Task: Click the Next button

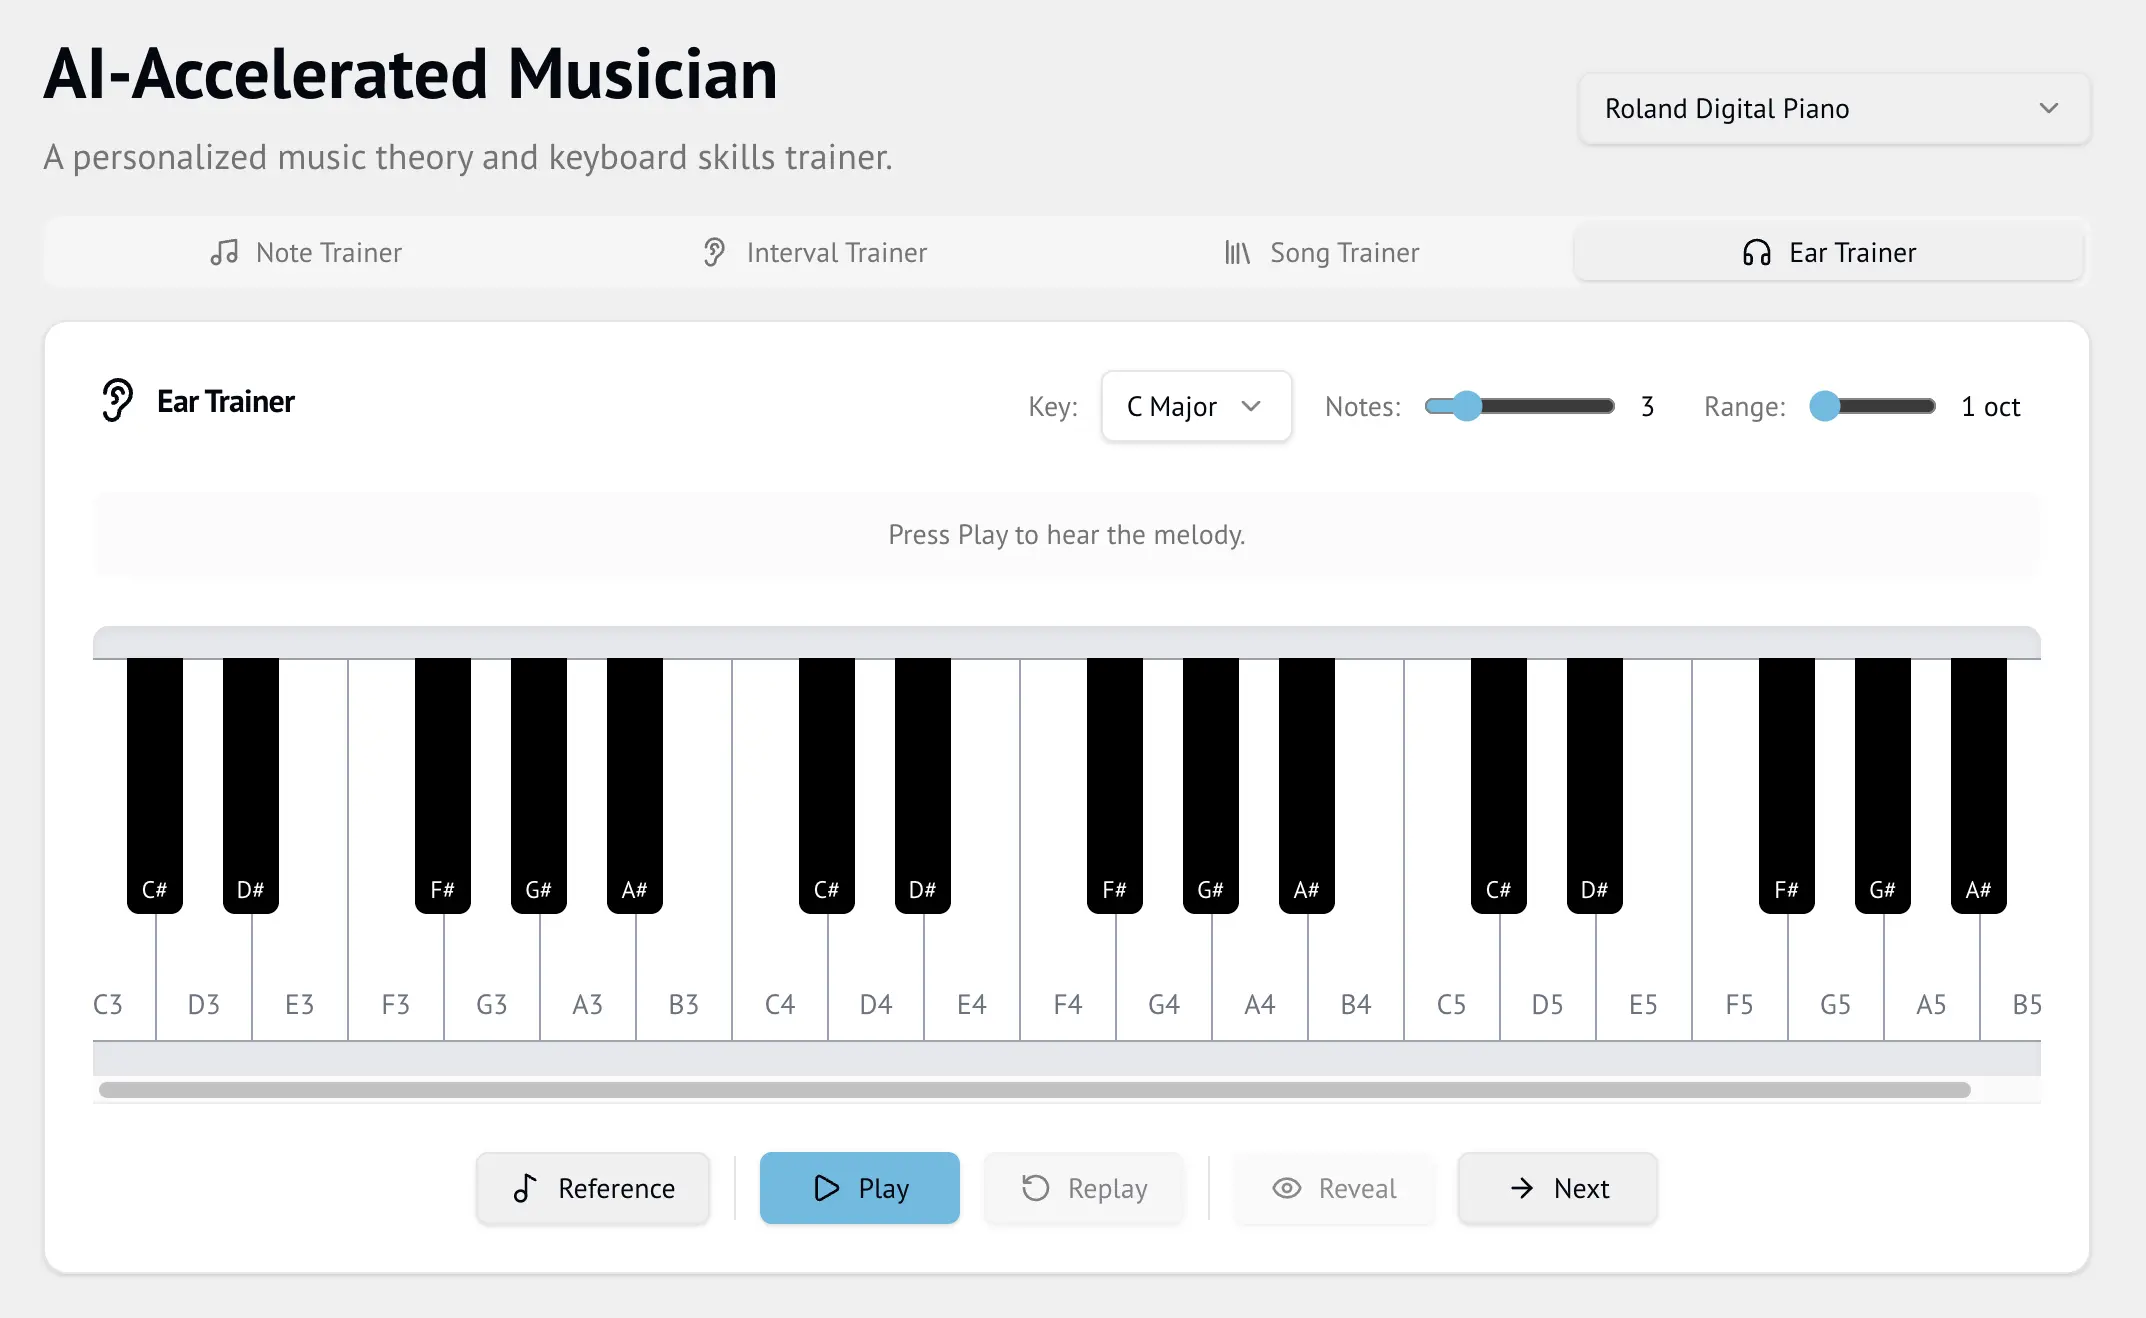Action: pos(1557,1188)
